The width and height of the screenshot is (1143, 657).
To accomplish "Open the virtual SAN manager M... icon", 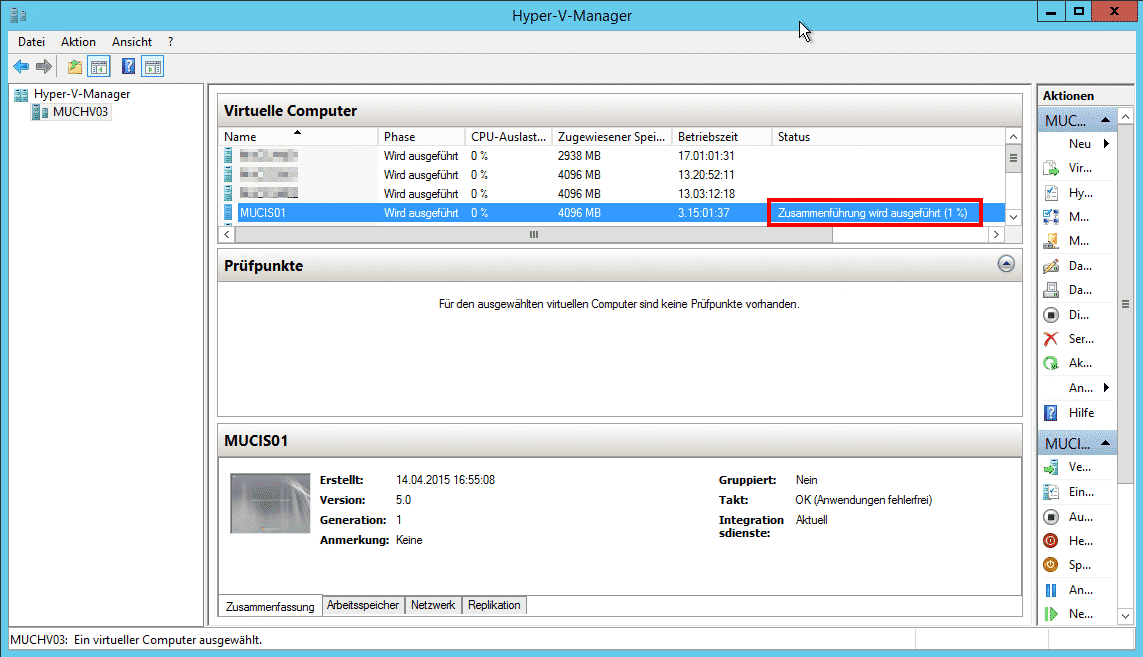I will pyautogui.click(x=1051, y=241).
